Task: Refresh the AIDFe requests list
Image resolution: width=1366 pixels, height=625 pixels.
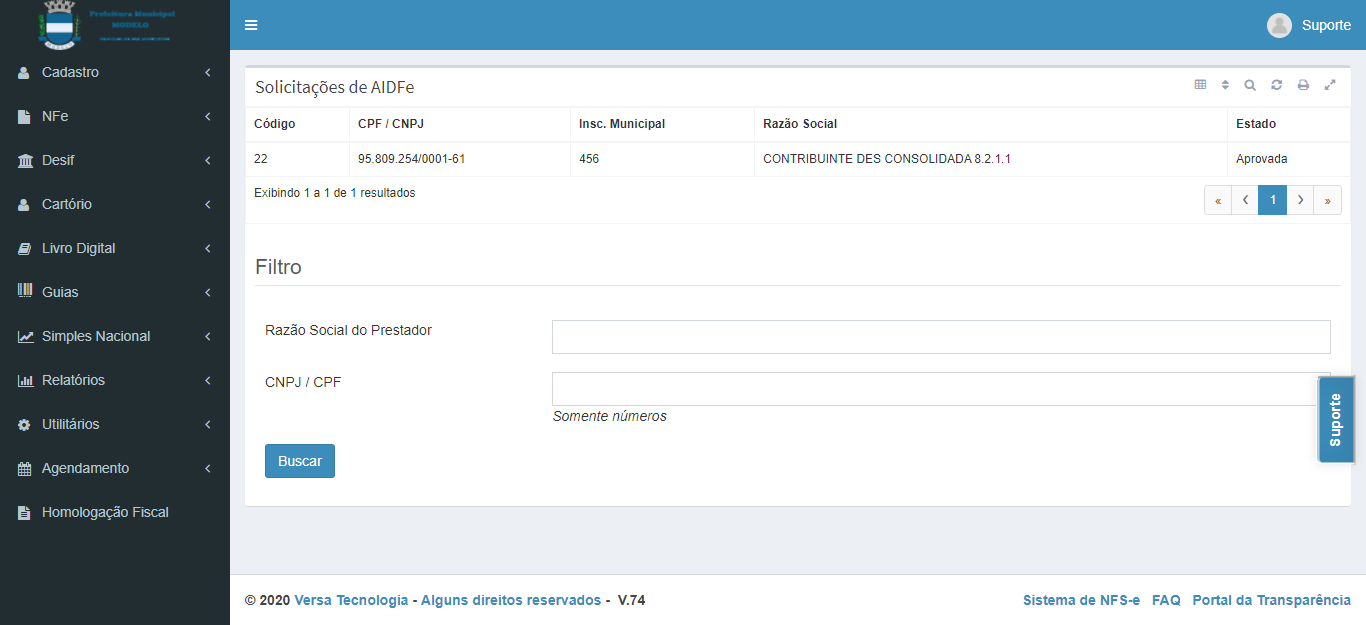Action: click(x=1277, y=85)
